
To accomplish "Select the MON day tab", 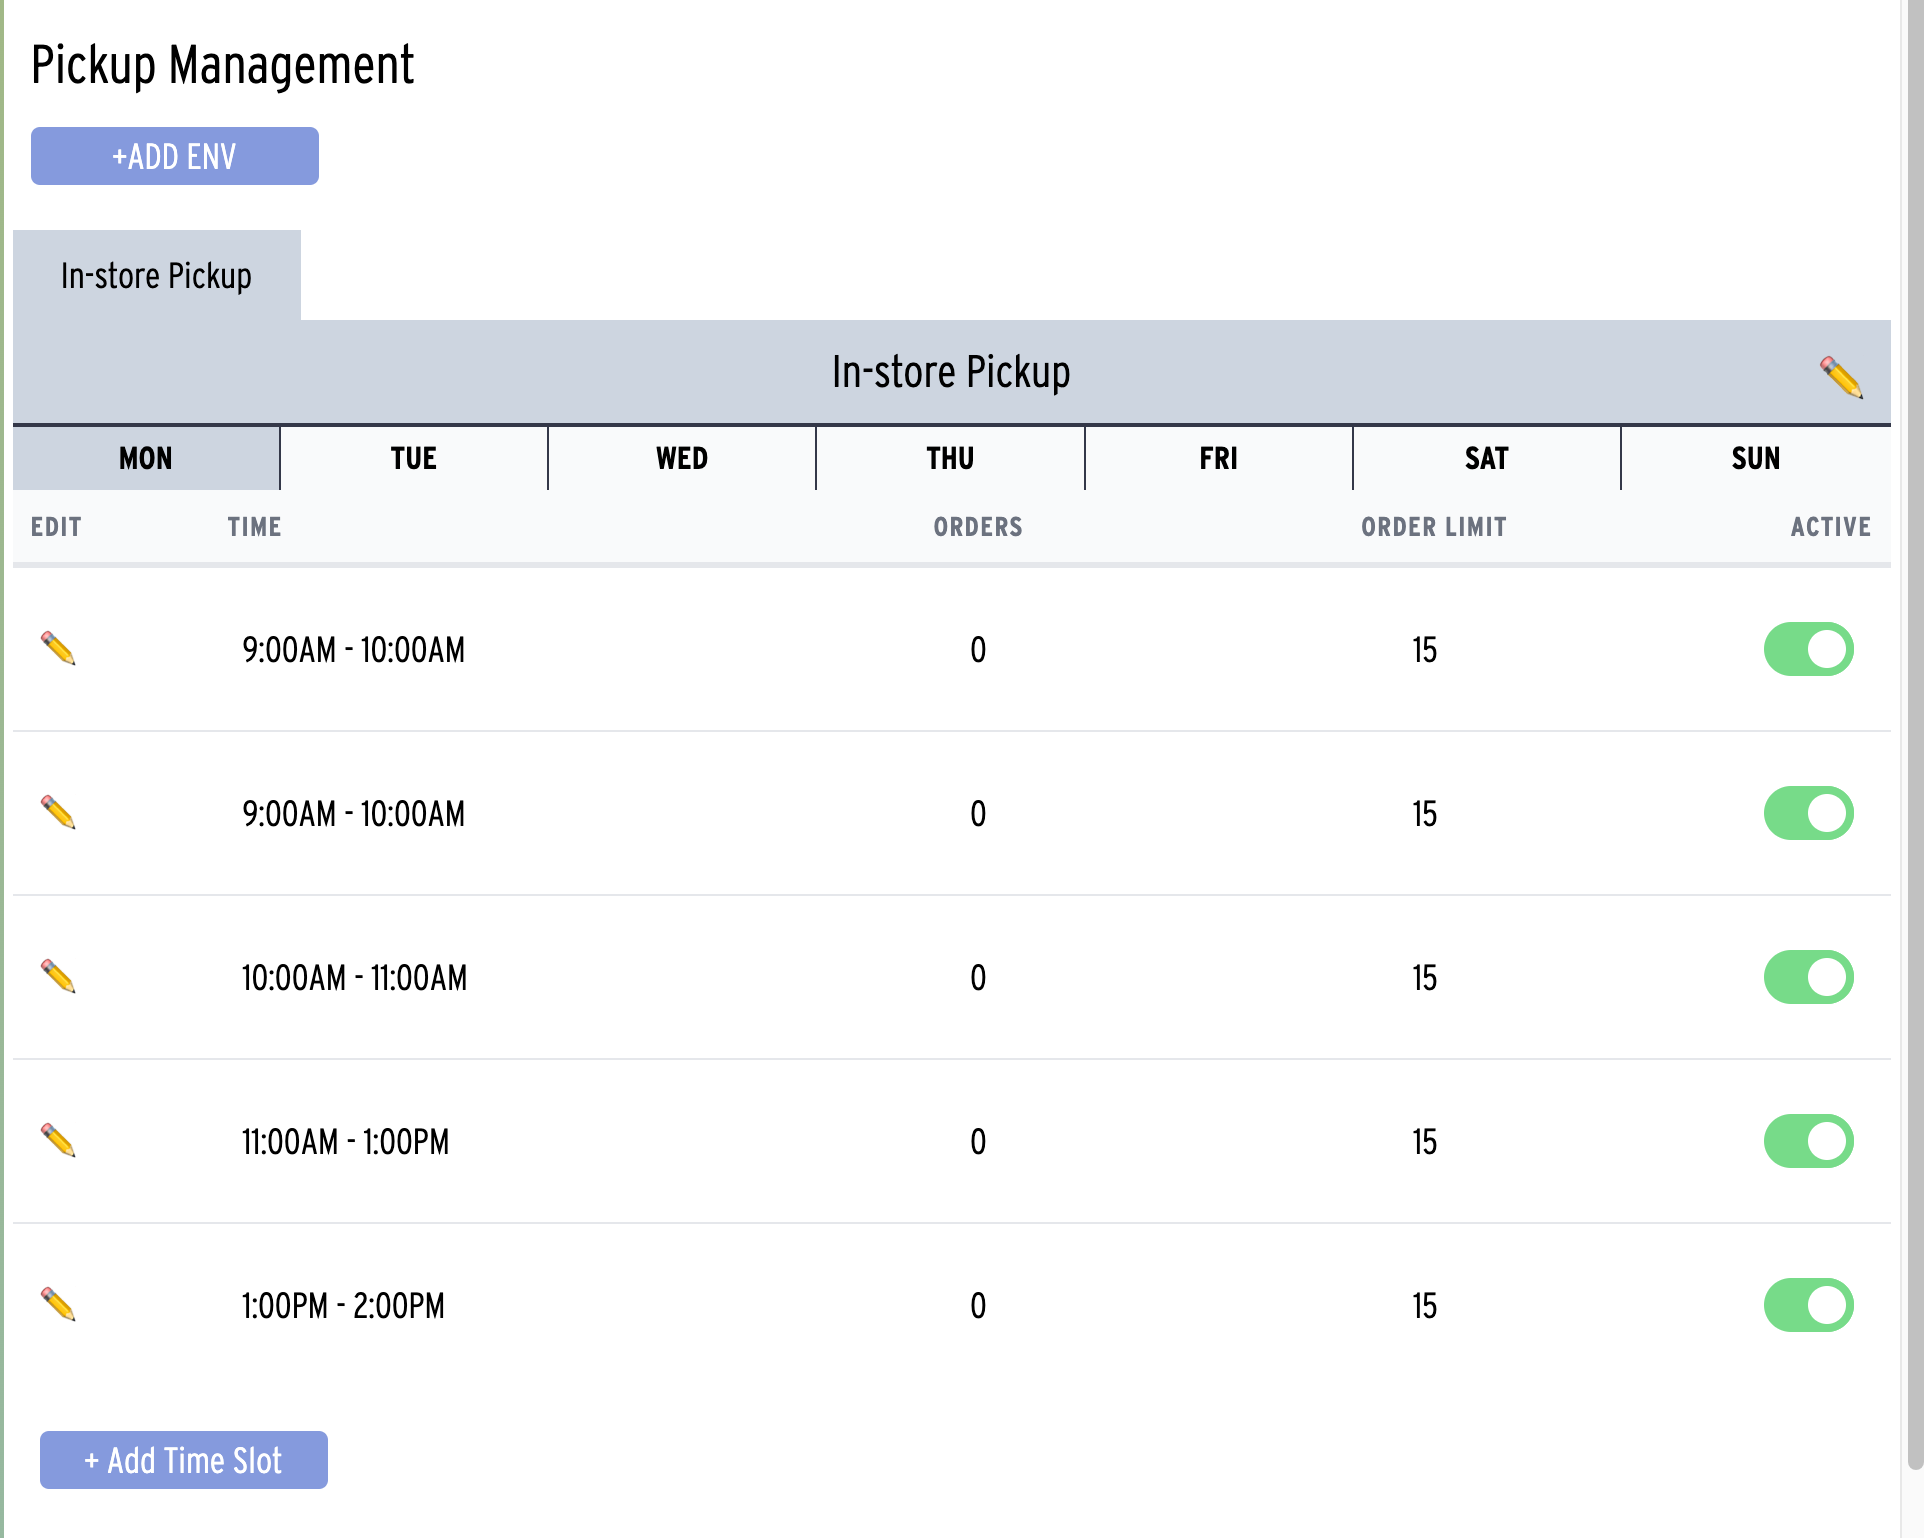I will click(x=146, y=458).
